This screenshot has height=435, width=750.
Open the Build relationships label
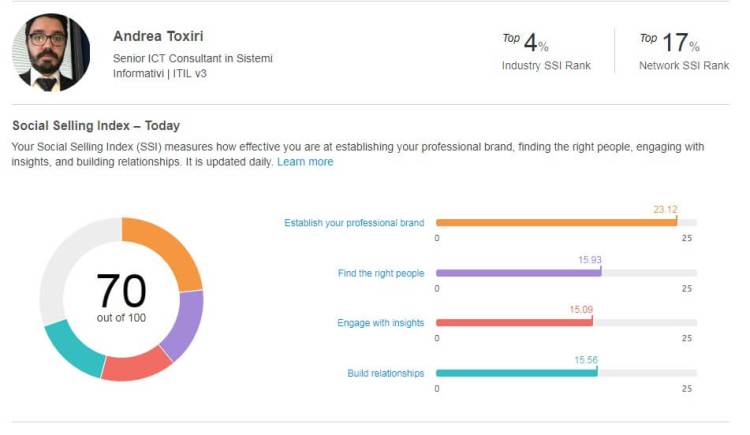click(385, 373)
